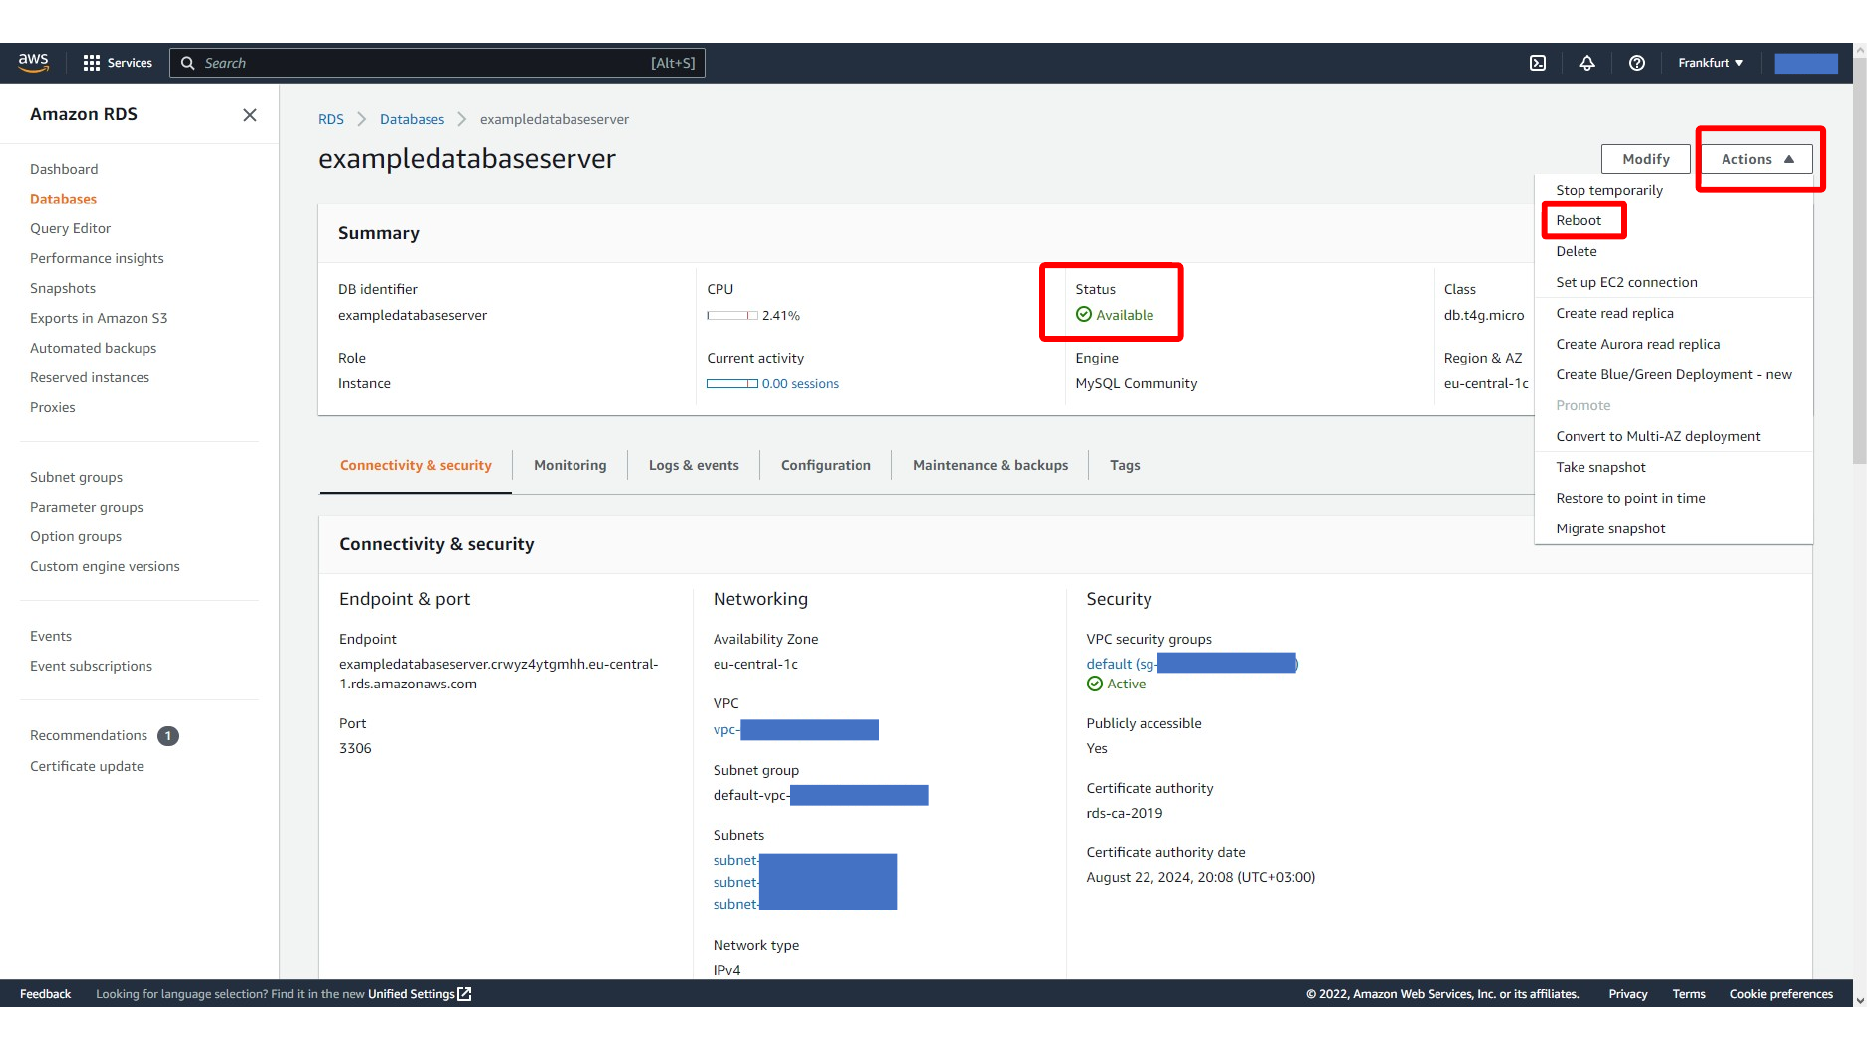
Task: Open Proxies in the sidebar
Action: (52, 407)
